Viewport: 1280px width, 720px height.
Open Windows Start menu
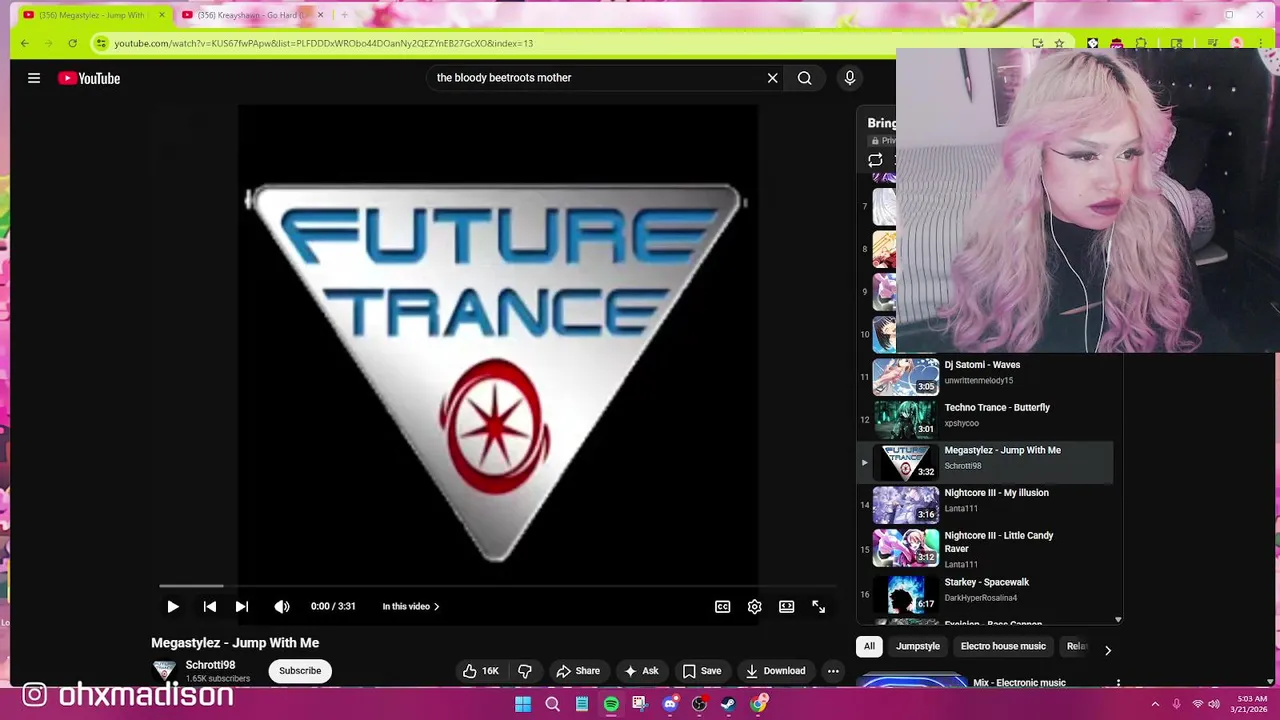pyautogui.click(x=523, y=704)
